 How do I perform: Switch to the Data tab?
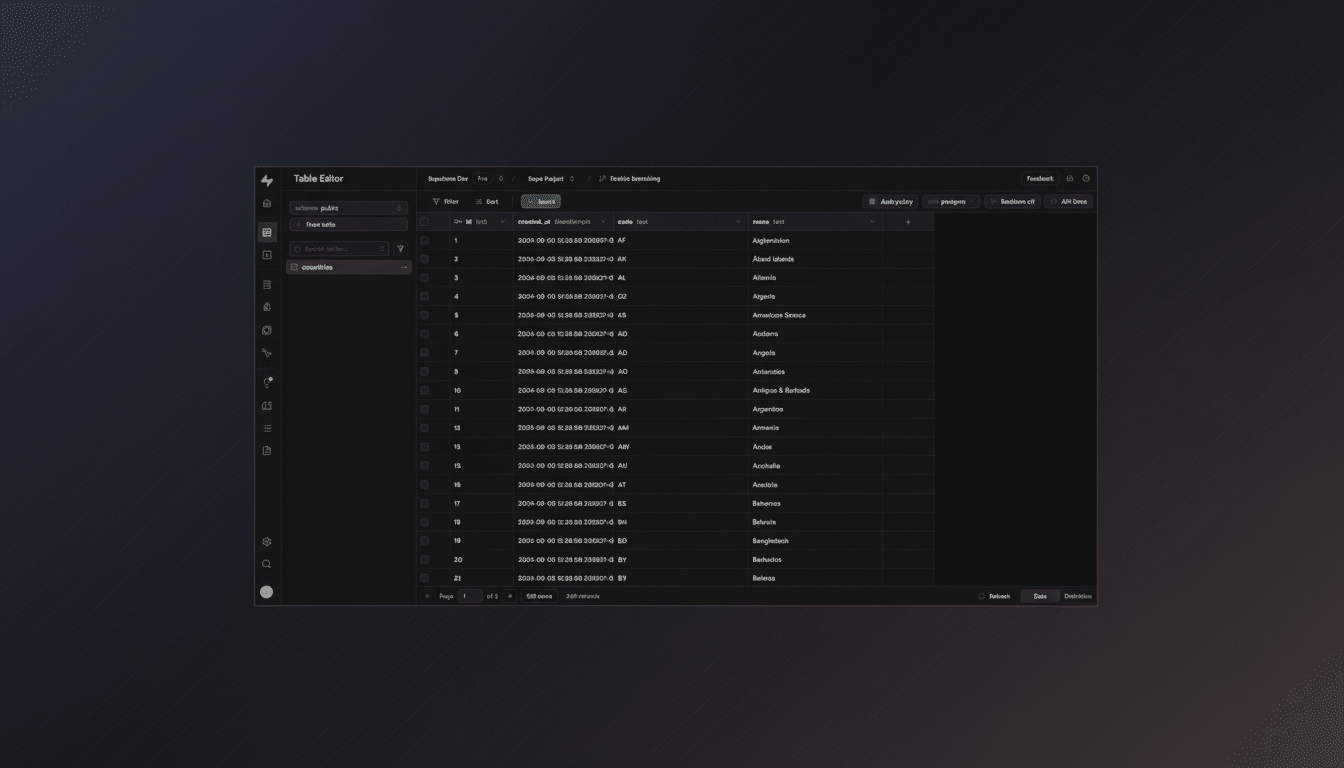[x=1039, y=595]
